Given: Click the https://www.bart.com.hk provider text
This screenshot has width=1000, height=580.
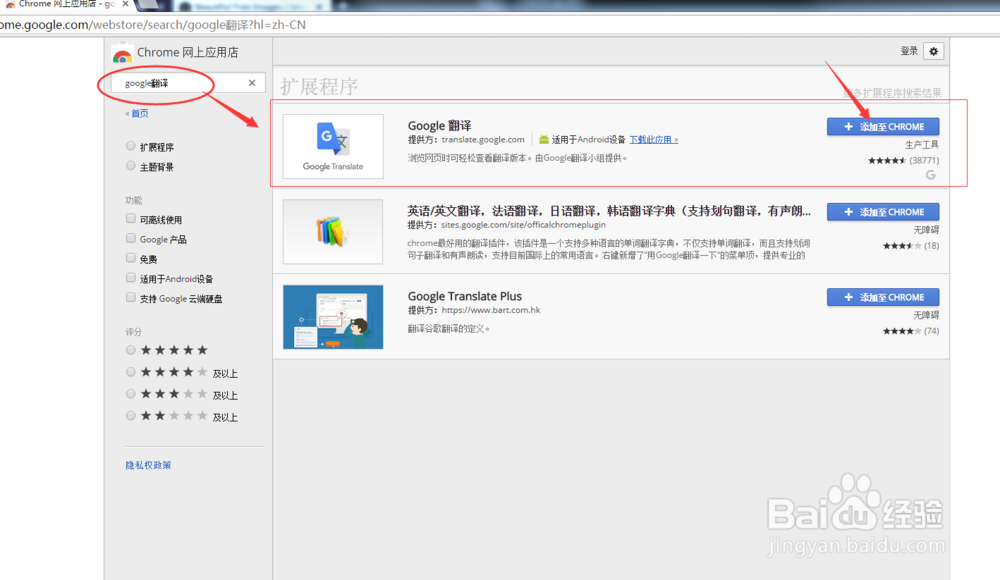Looking at the screenshot, I should pyautogui.click(x=490, y=310).
